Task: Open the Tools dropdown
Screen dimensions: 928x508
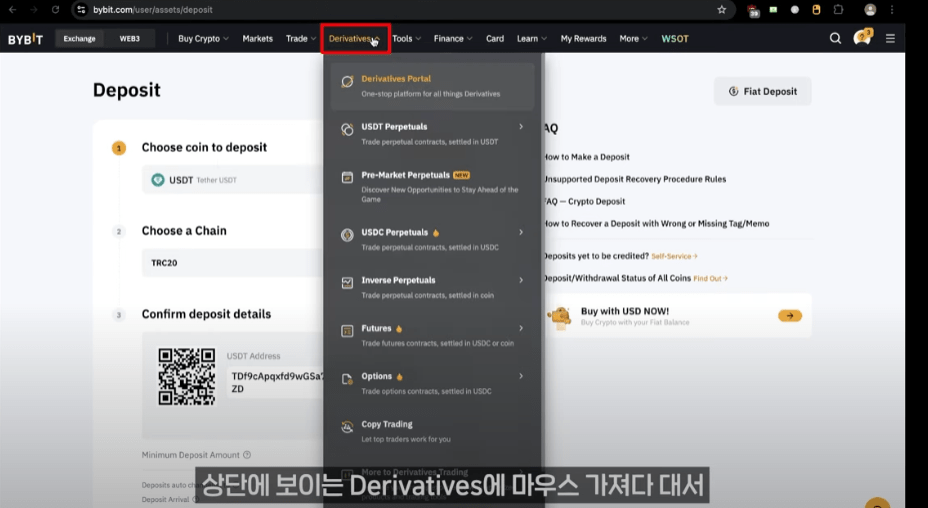Action: [407, 38]
